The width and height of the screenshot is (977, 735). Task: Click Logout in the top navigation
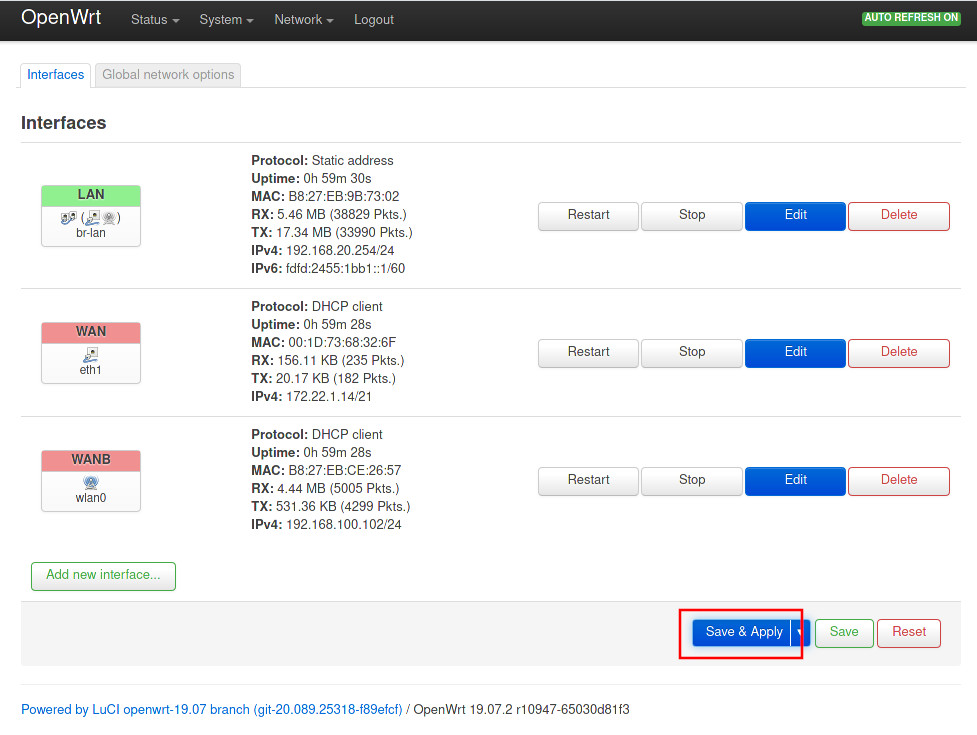(374, 19)
